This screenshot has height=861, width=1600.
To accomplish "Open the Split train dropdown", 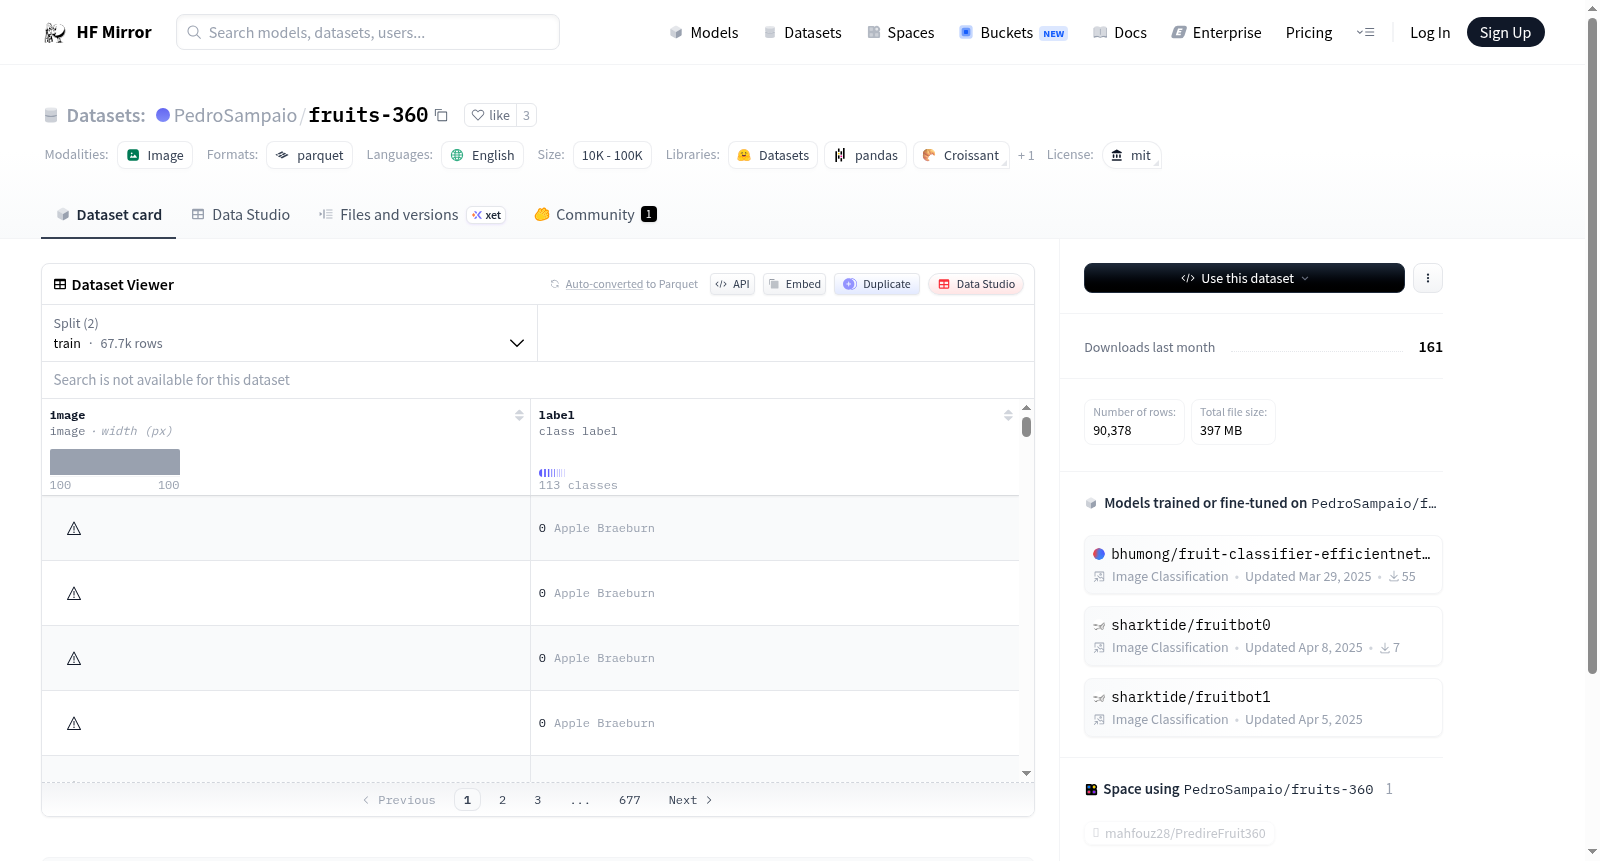I will point(289,333).
